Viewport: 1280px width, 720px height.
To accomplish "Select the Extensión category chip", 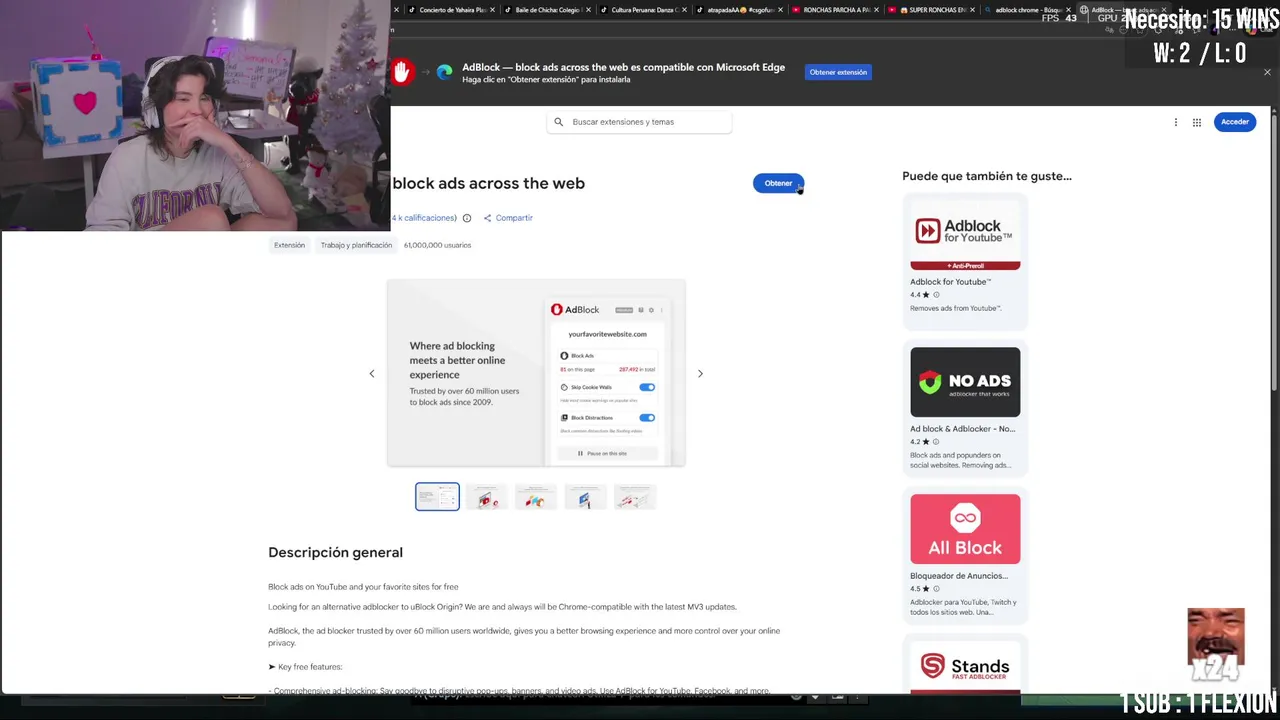I will 289,245.
